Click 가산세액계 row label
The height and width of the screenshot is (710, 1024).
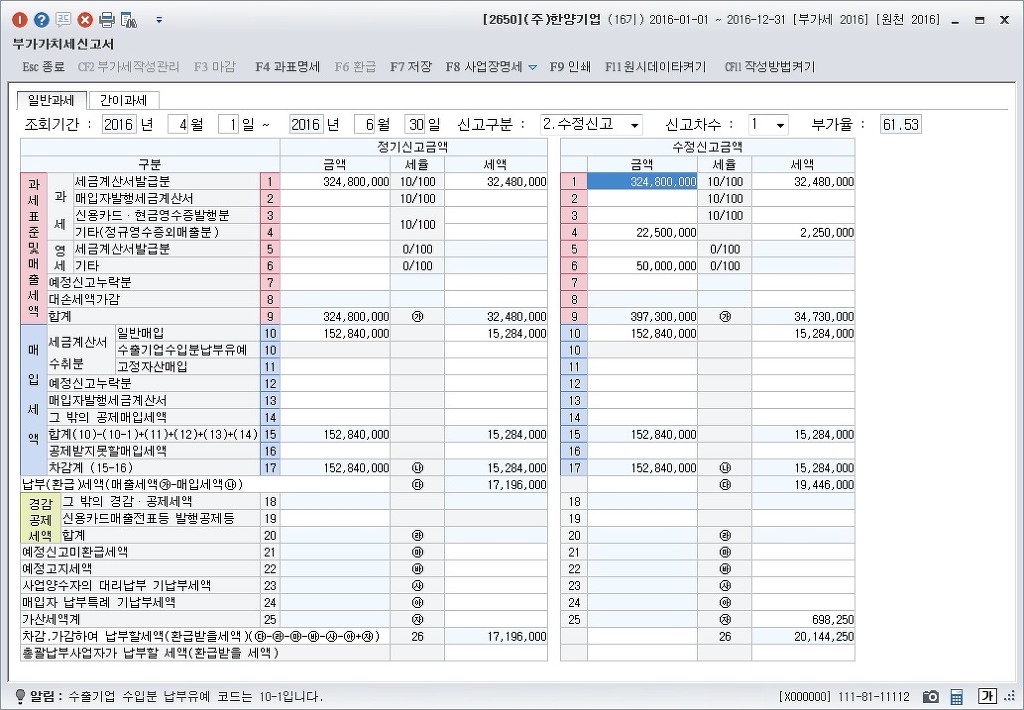(52, 619)
